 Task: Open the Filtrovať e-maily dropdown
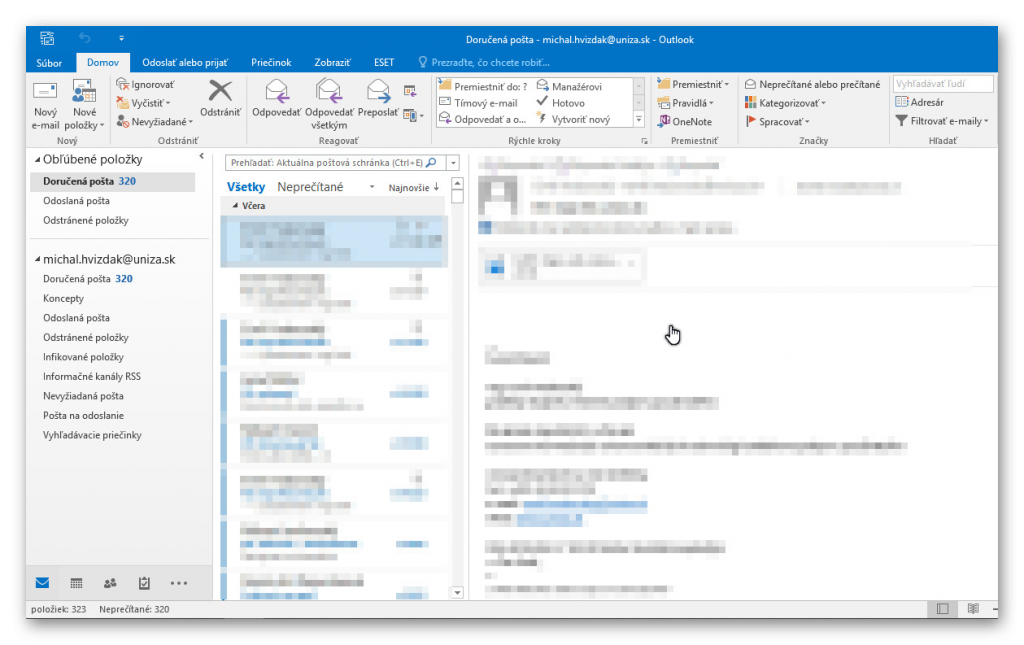click(941, 121)
